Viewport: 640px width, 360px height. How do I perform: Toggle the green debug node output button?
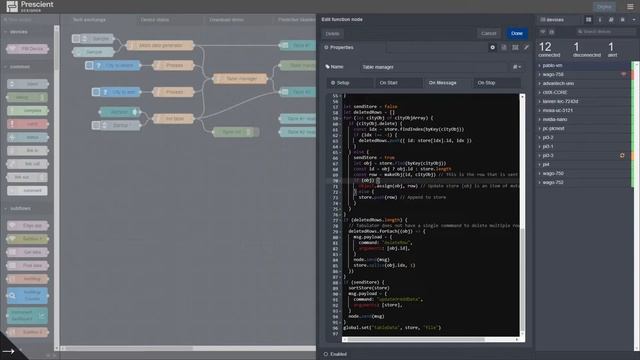pyautogui.click(x=256, y=132)
